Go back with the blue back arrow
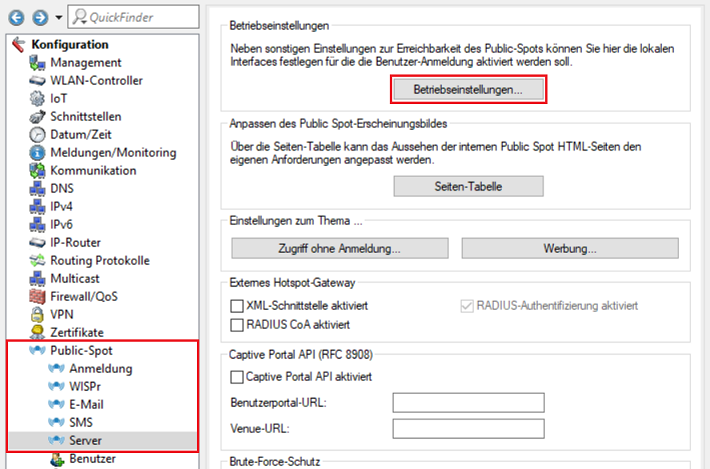This screenshot has width=710, height=469. pos(16,18)
